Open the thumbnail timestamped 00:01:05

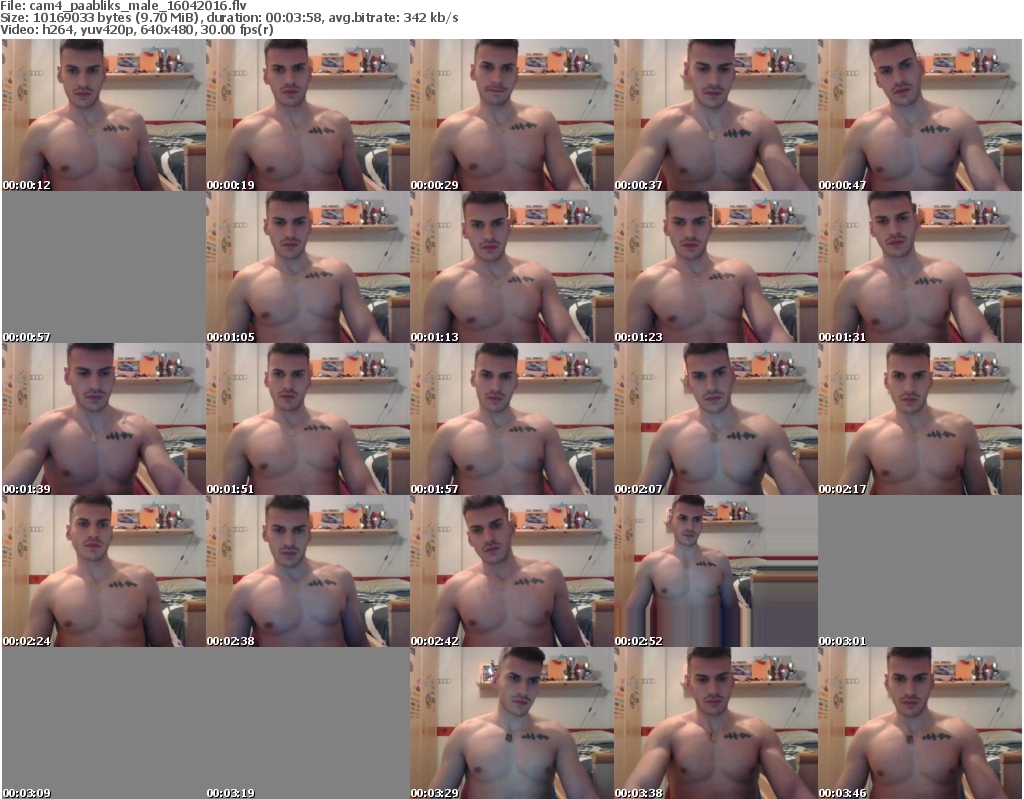(308, 267)
